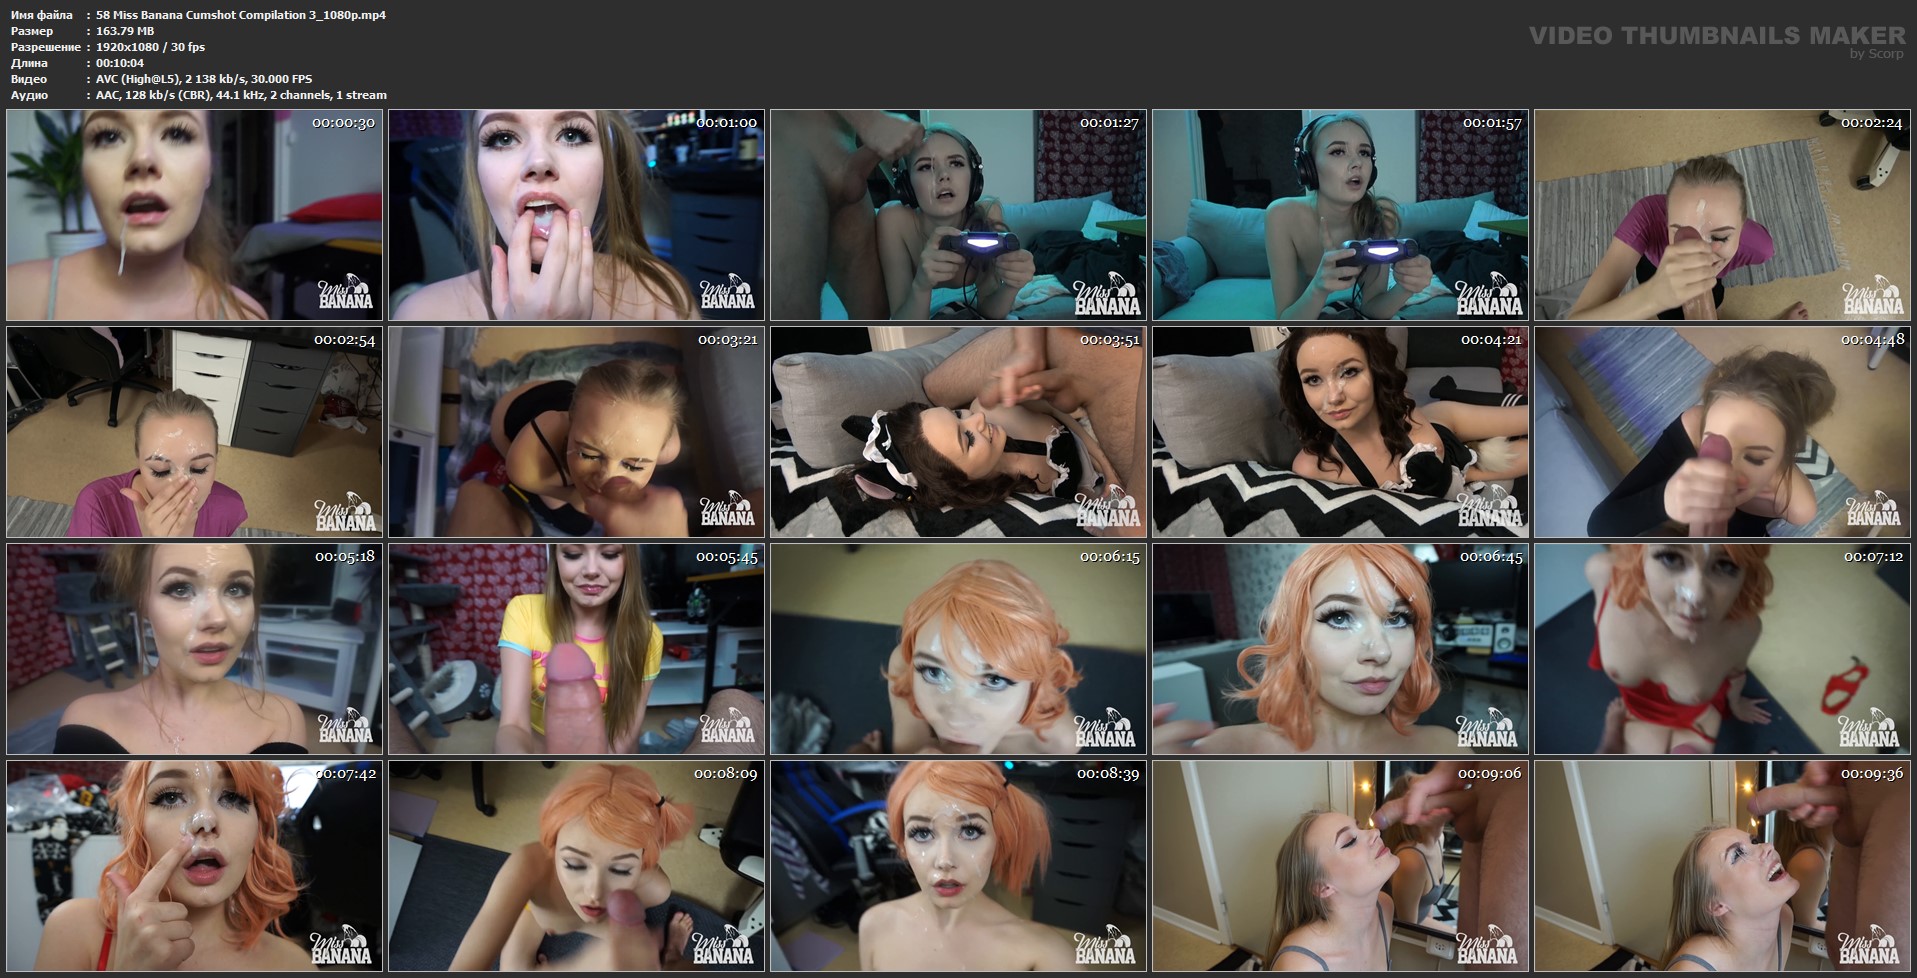
Task: Click the file name ending in _1080p.mp4
Action: pyautogui.click(x=240, y=15)
